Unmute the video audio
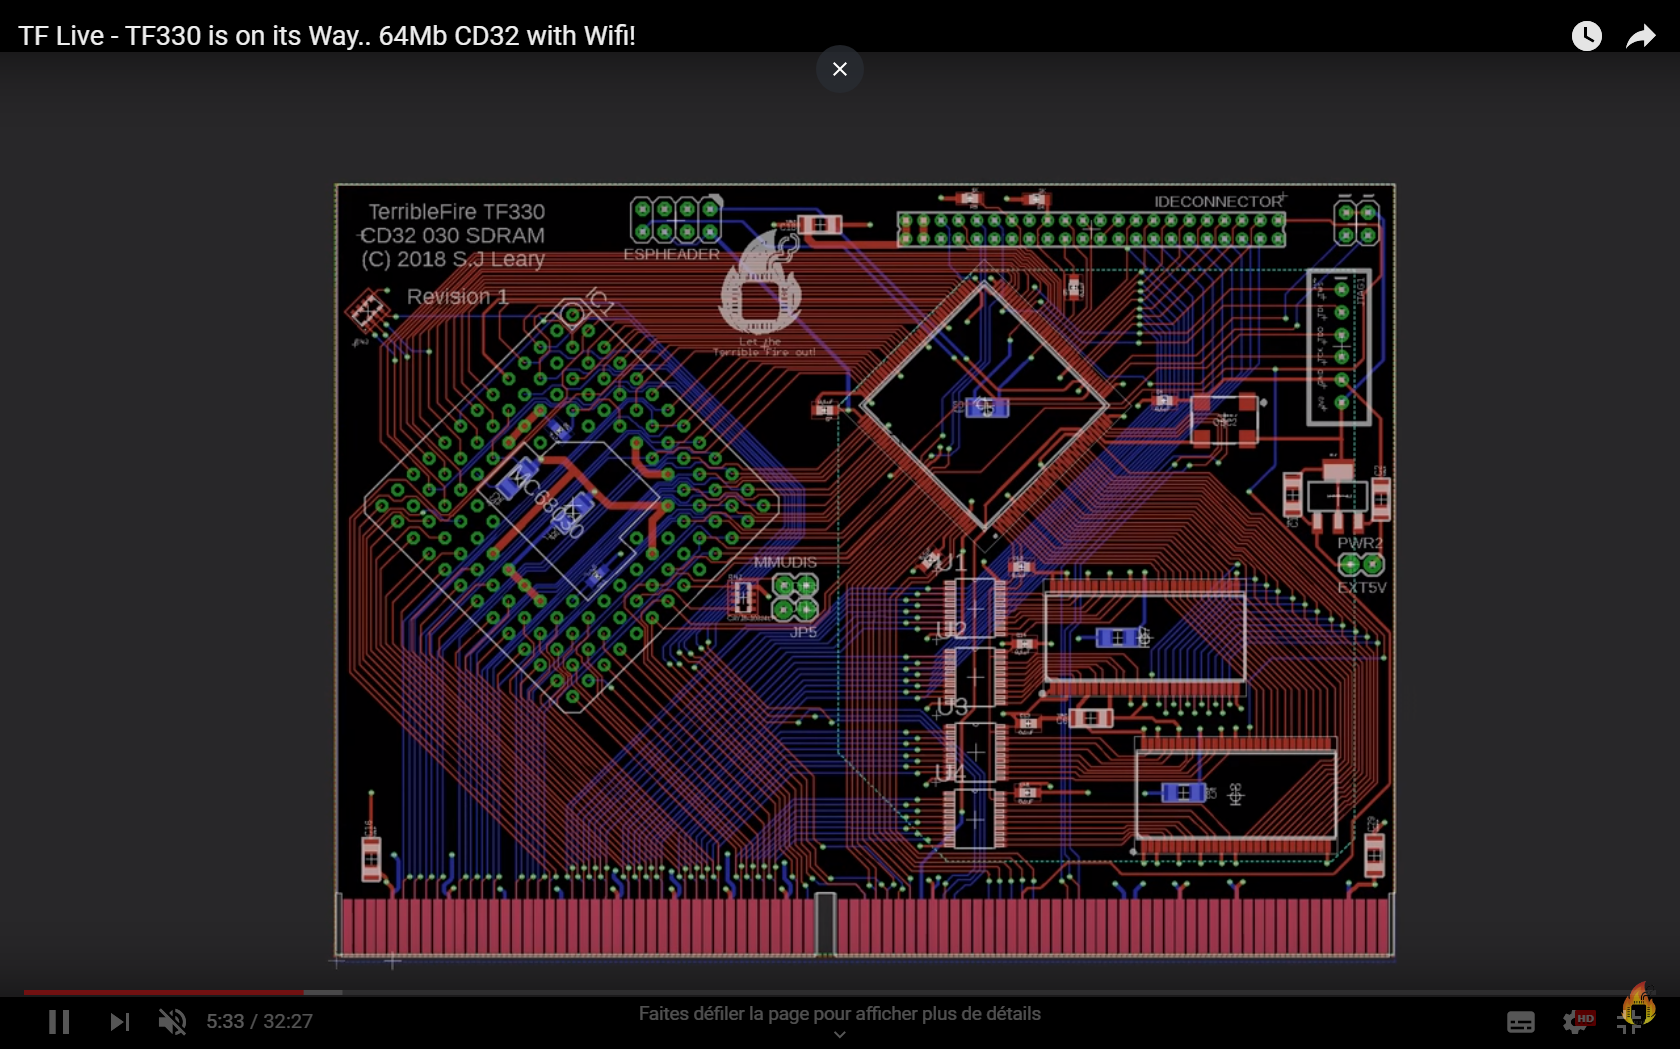Screen dimensions: 1680x1050 pos(172,1021)
